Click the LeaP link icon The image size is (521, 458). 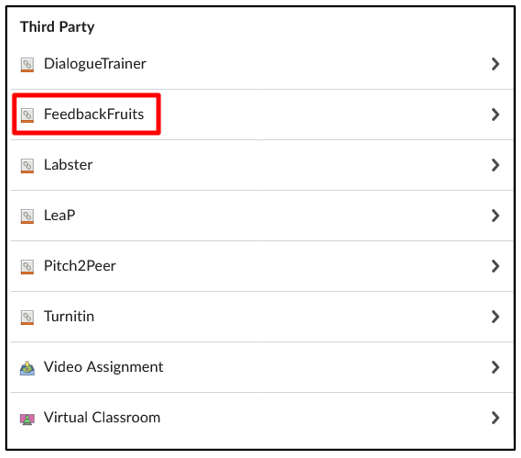click(27, 216)
